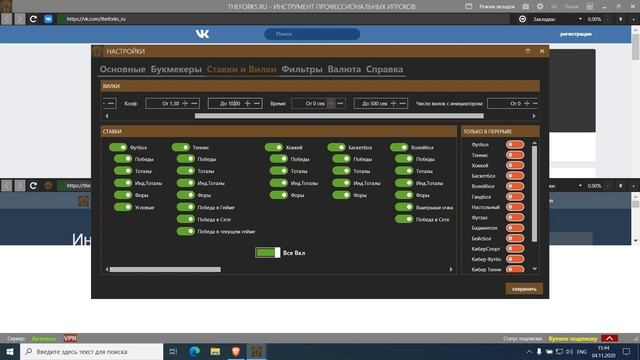Open dropdown arrow in lower browser bar
Screen dimensions: 640x360
click(x=580, y=186)
